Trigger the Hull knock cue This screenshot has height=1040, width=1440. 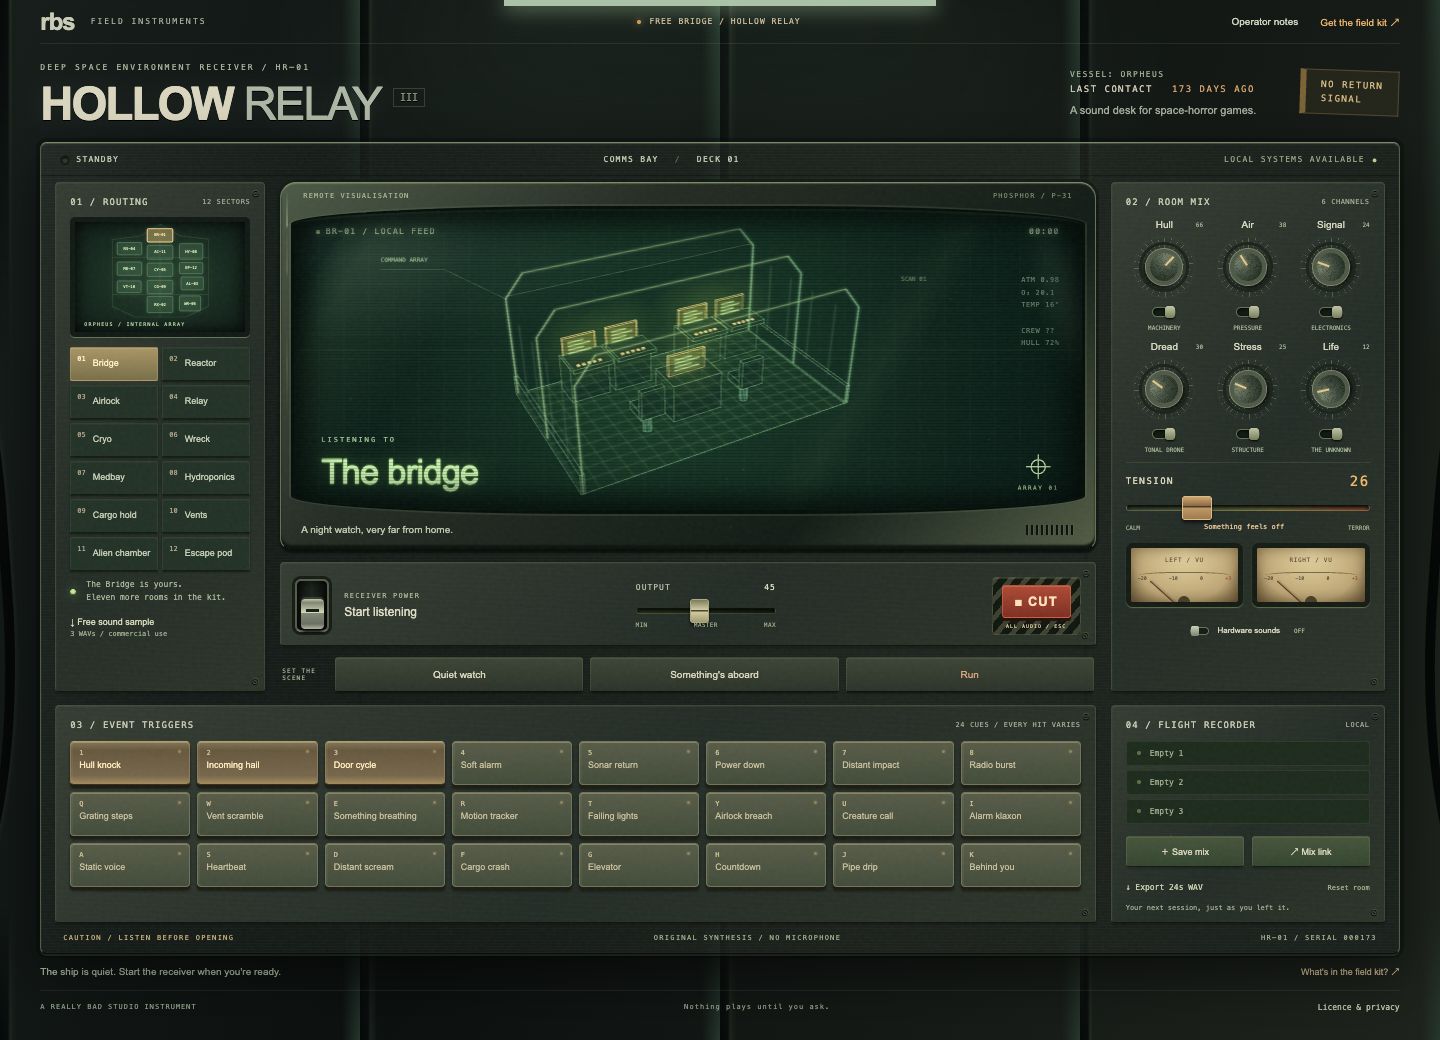130,763
